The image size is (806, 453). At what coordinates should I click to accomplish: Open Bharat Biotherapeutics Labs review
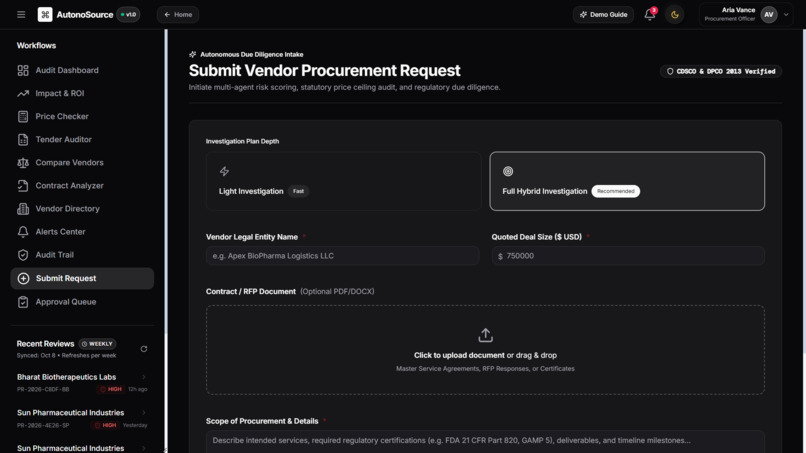[x=82, y=383]
